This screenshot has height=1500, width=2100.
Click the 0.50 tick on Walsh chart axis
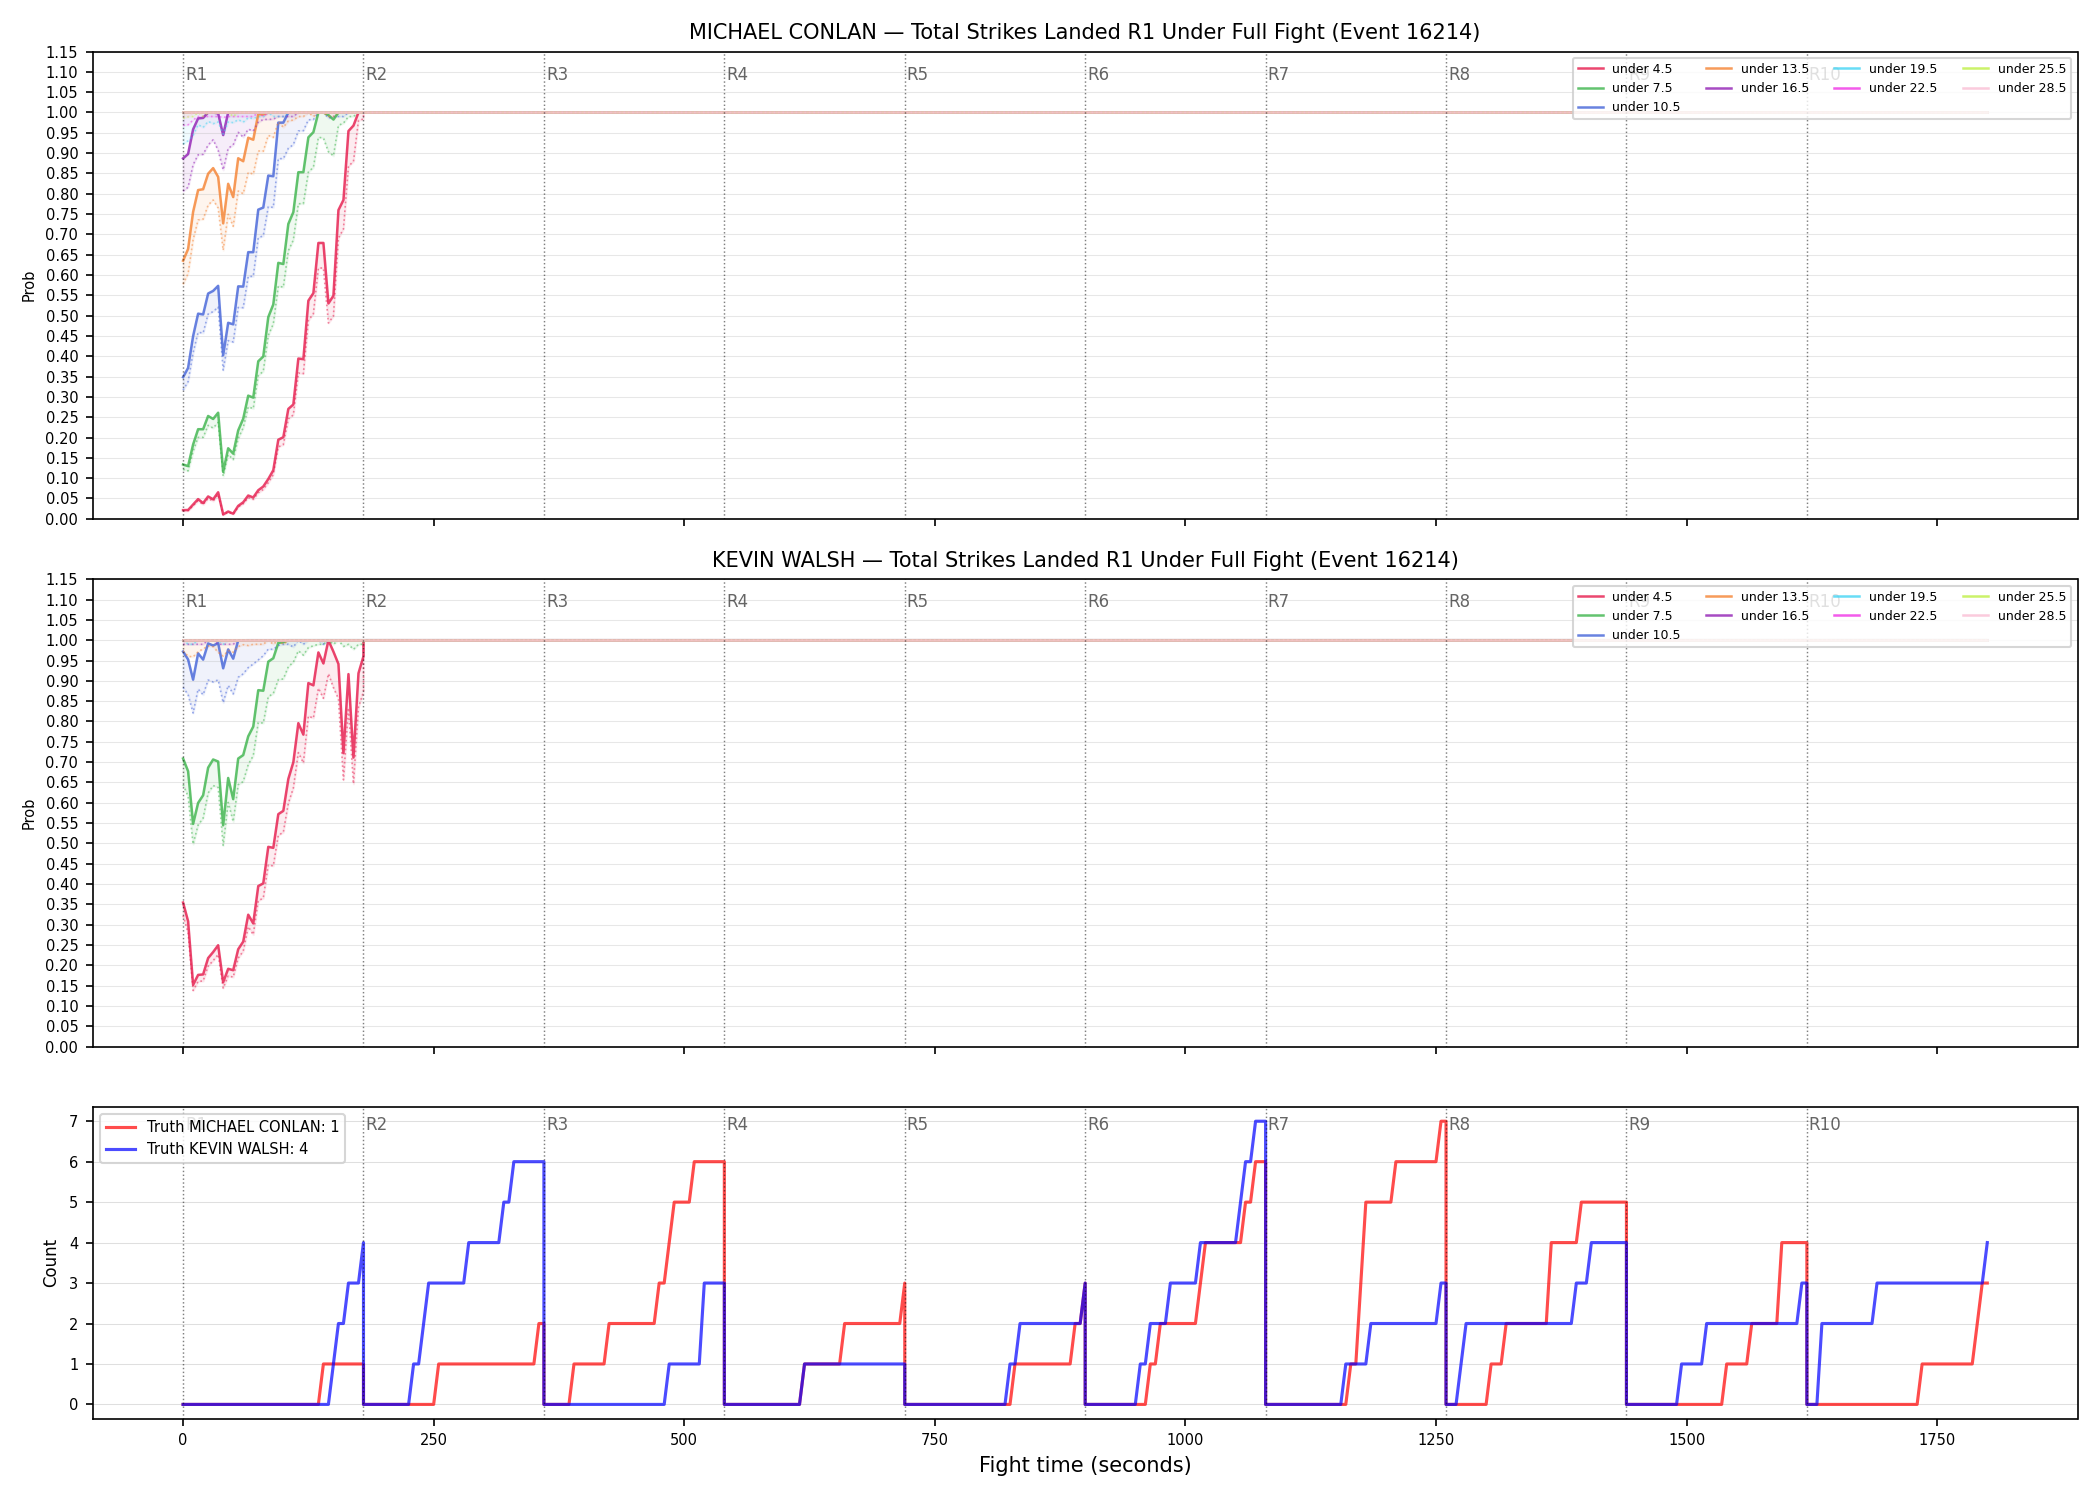point(62,844)
